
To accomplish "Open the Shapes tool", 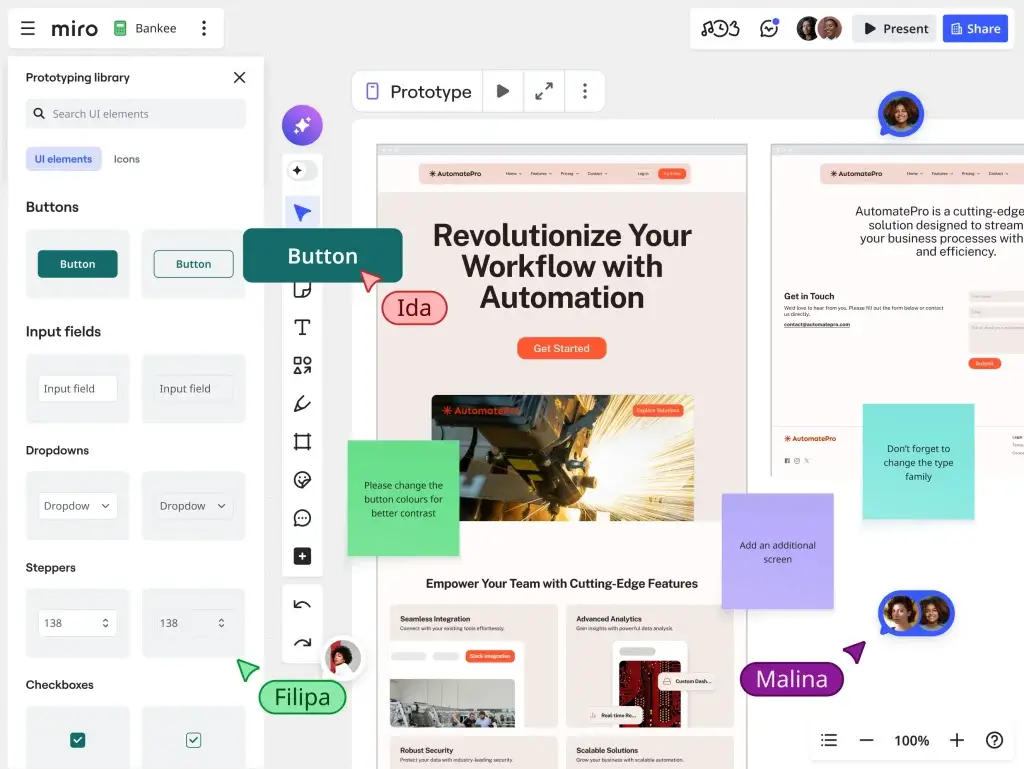I will click(x=302, y=365).
